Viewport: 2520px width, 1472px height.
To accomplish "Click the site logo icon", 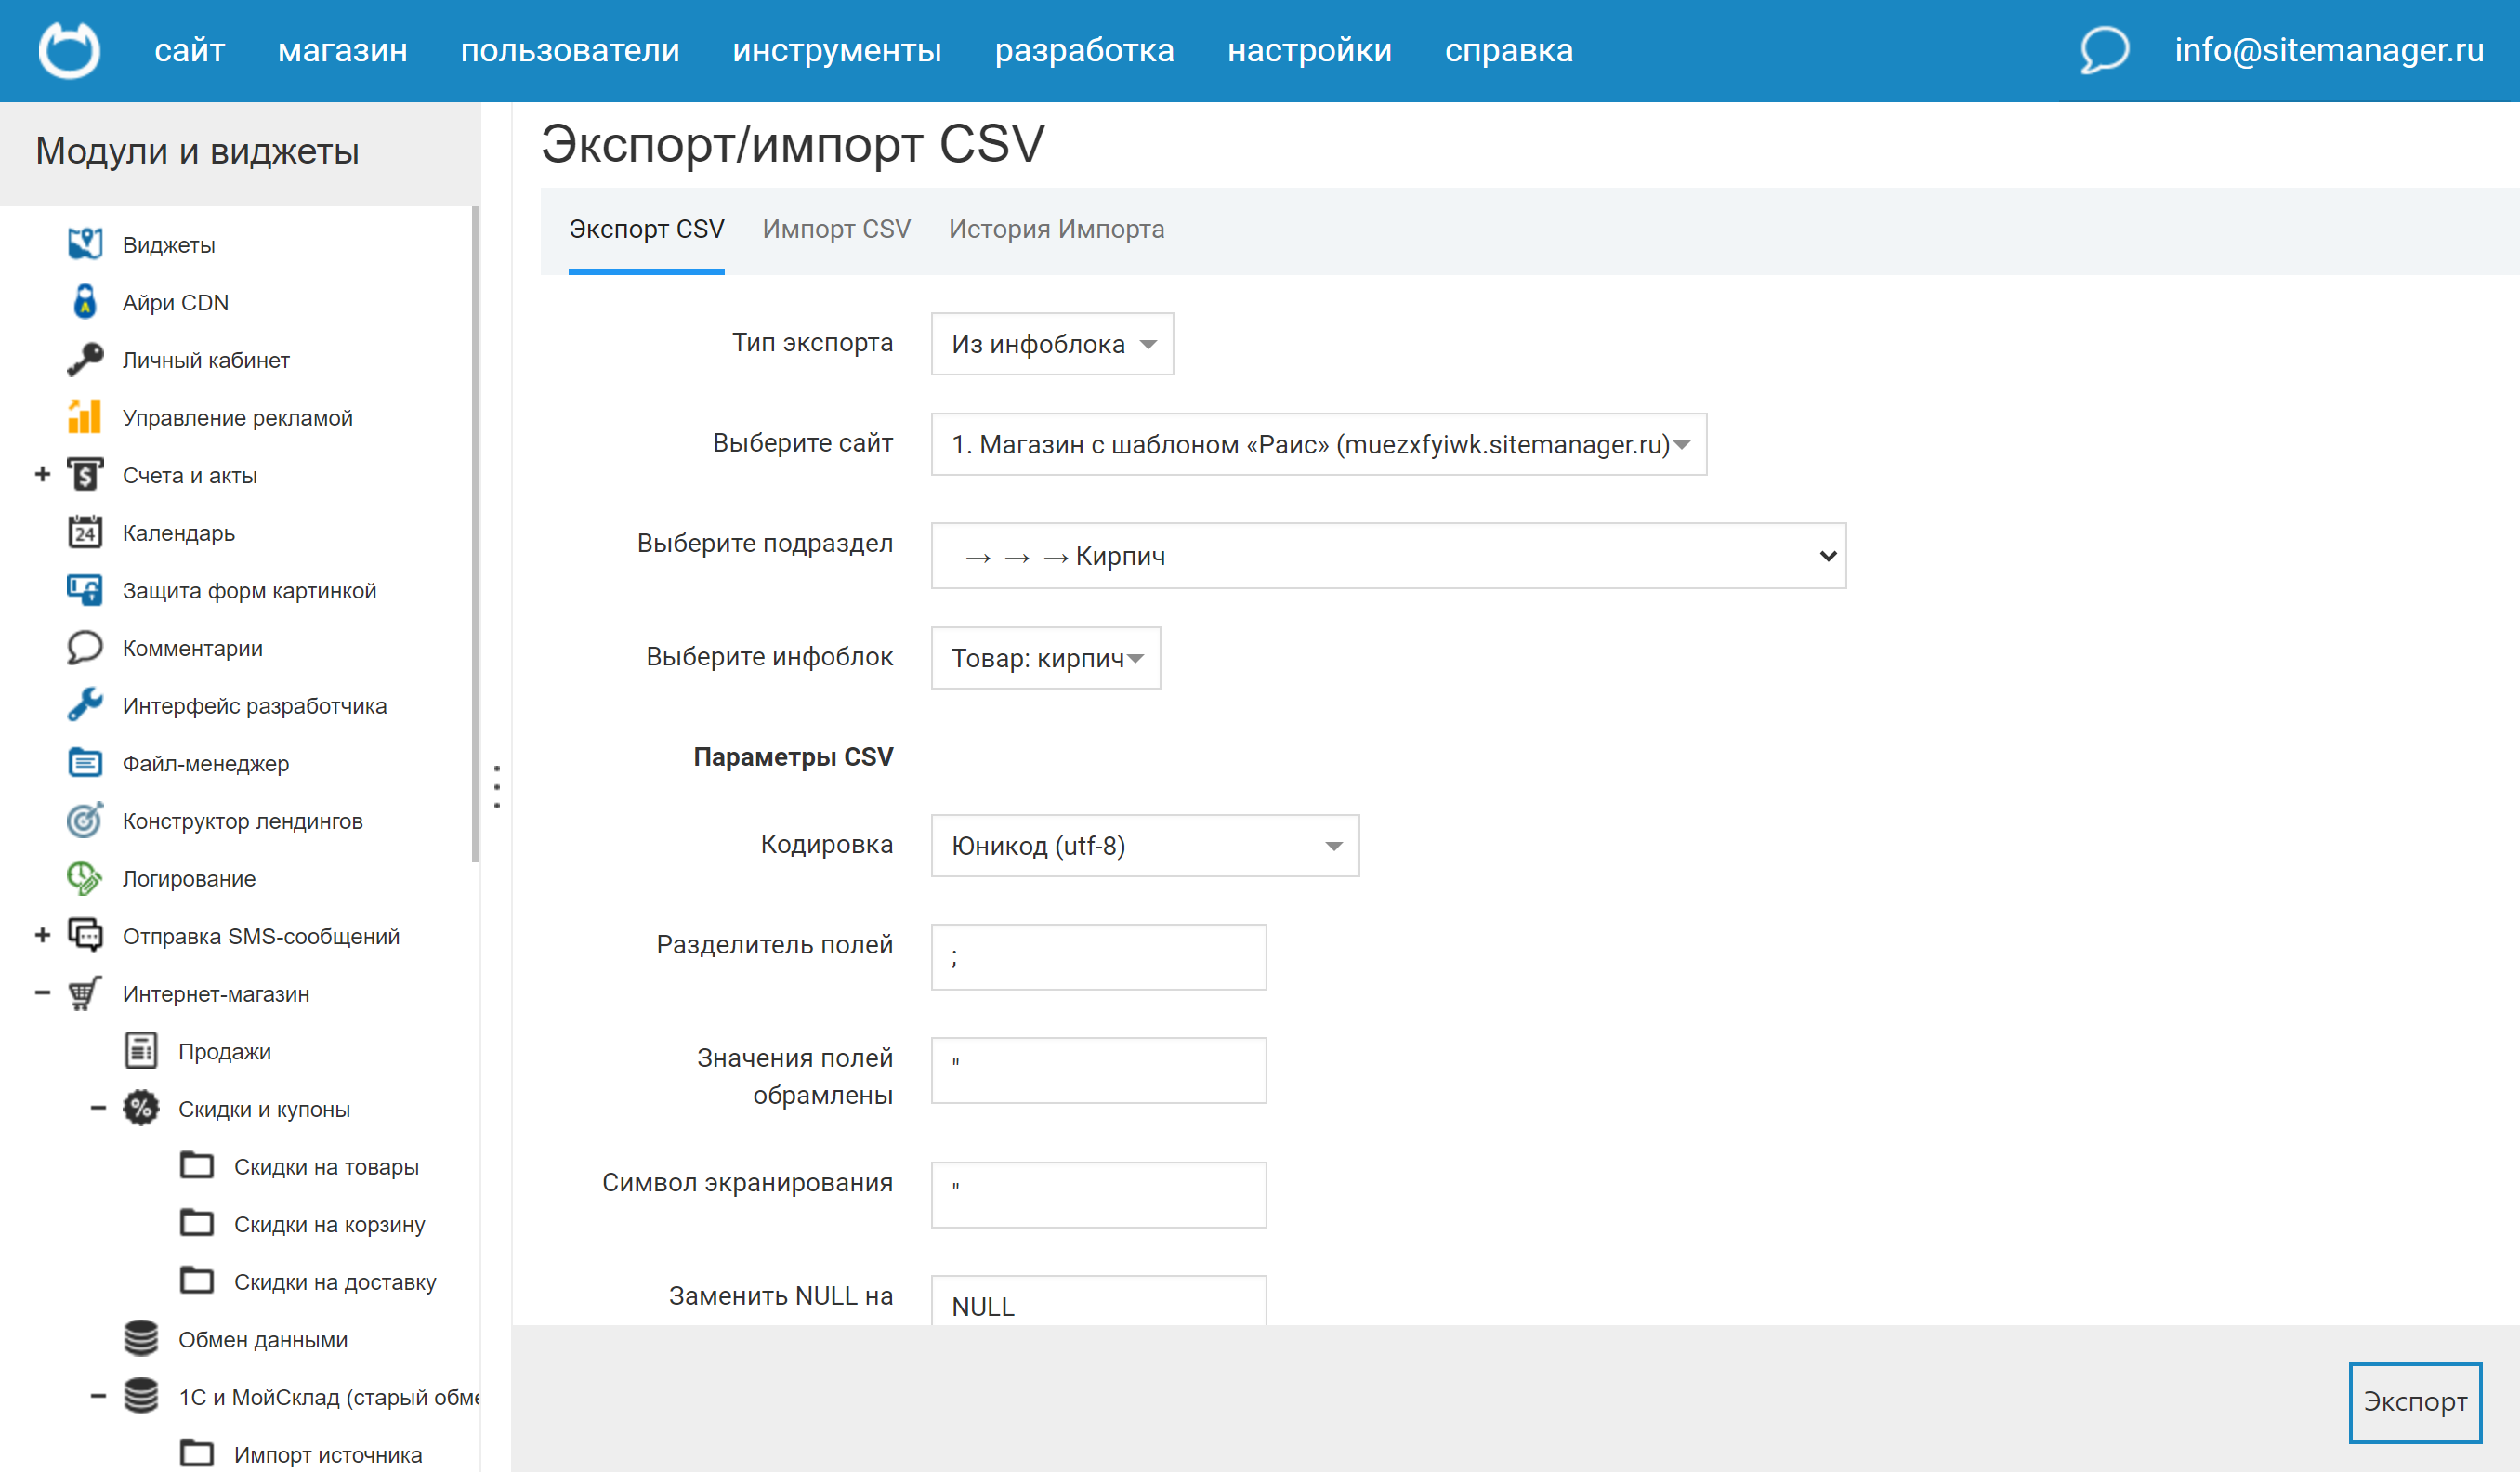I will pos(69,50).
